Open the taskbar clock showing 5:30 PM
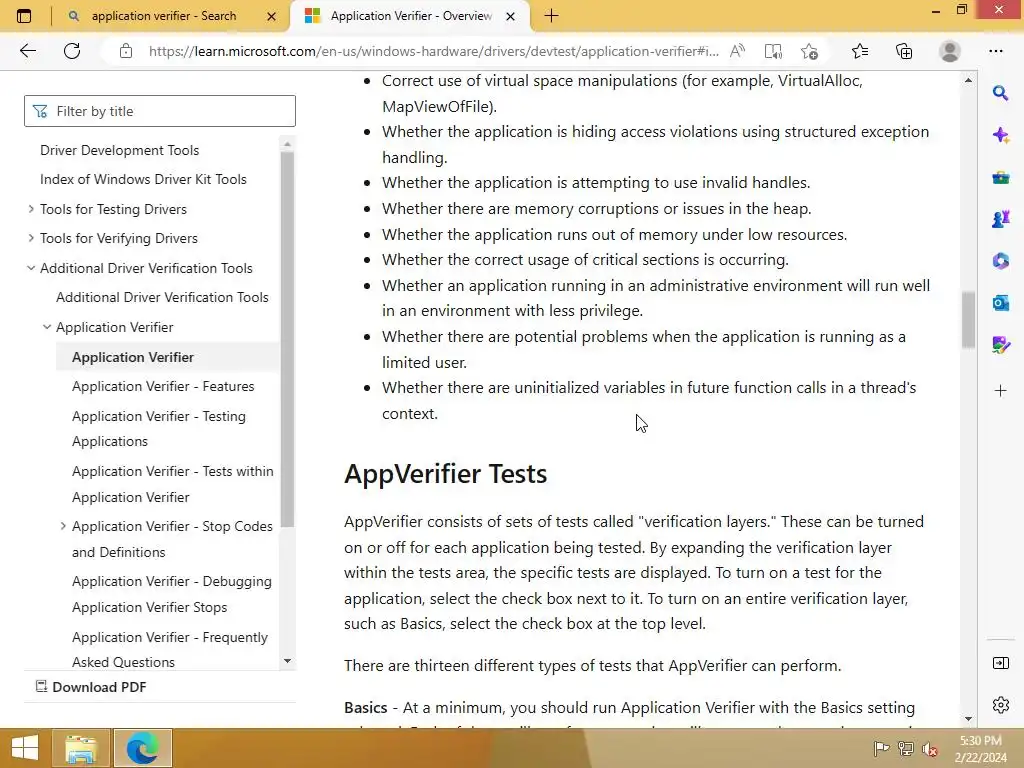 [980, 749]
